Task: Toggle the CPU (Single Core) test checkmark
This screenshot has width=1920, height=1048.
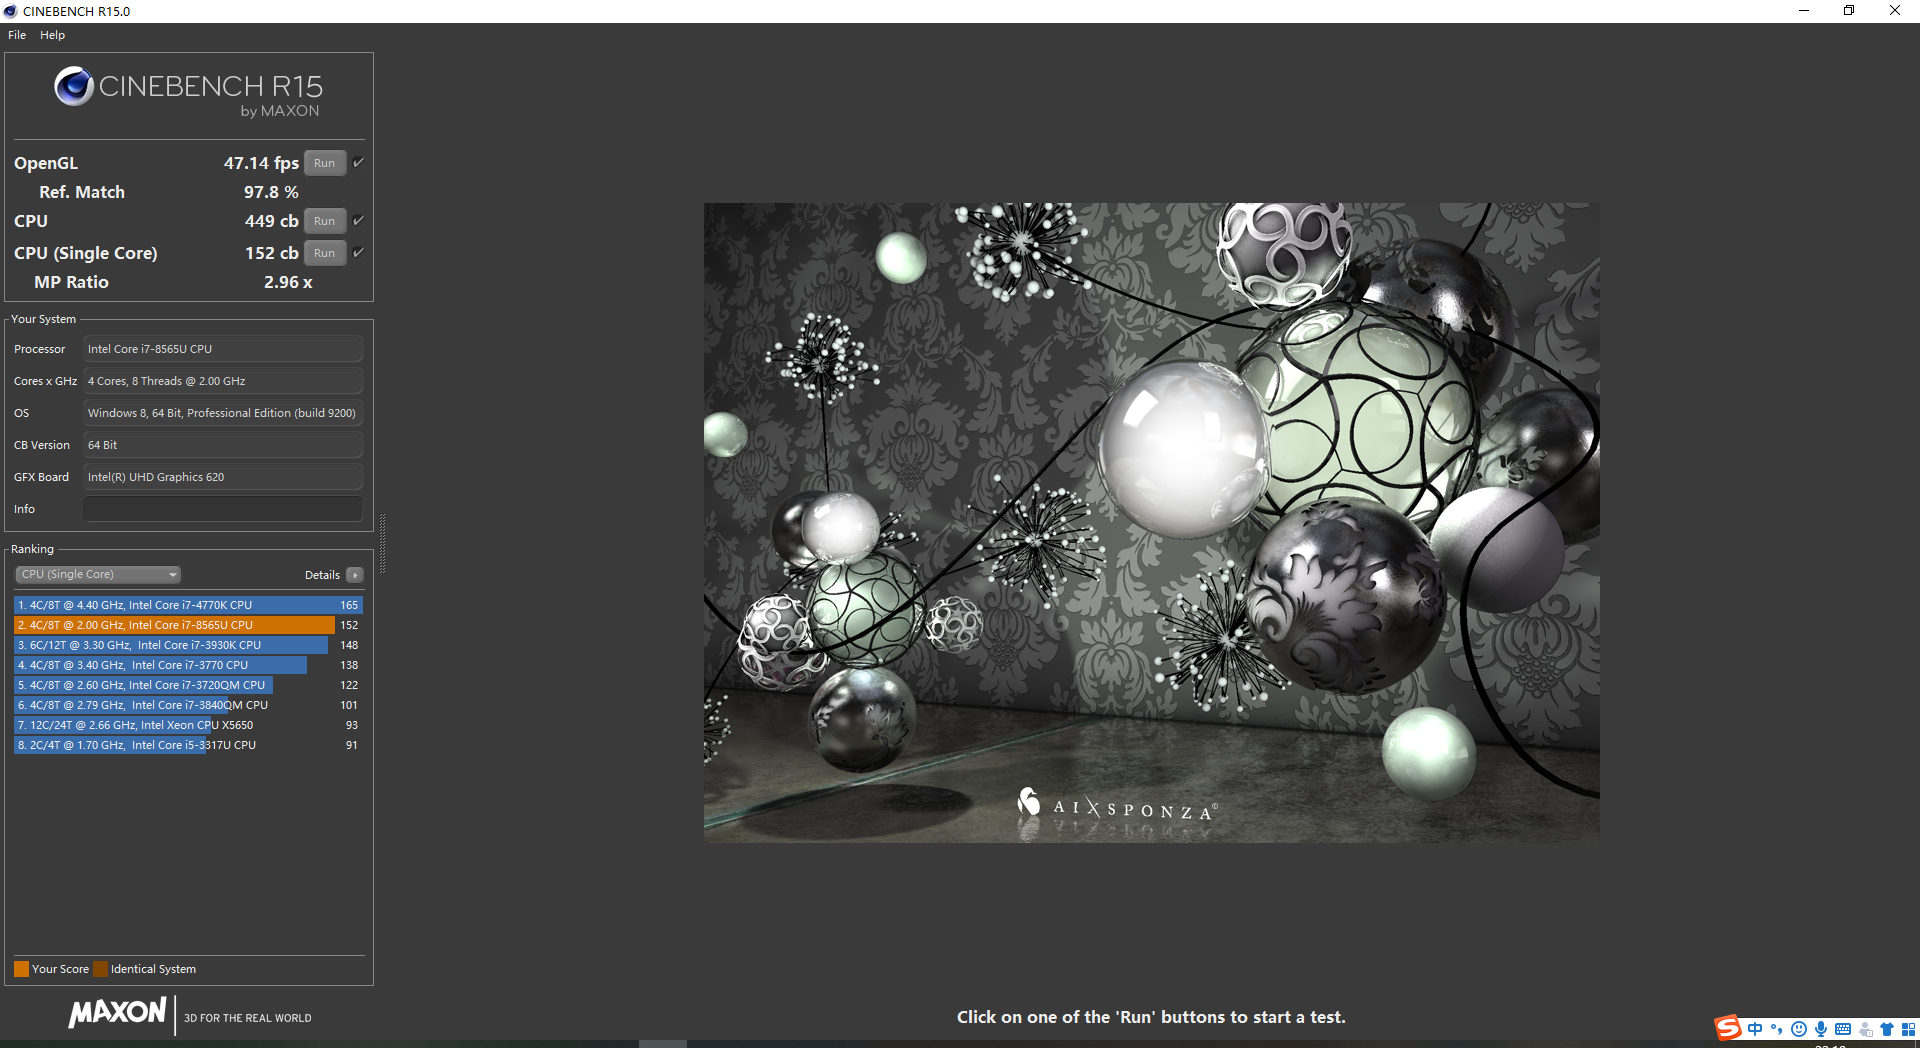Action: [x=358, y=252]
